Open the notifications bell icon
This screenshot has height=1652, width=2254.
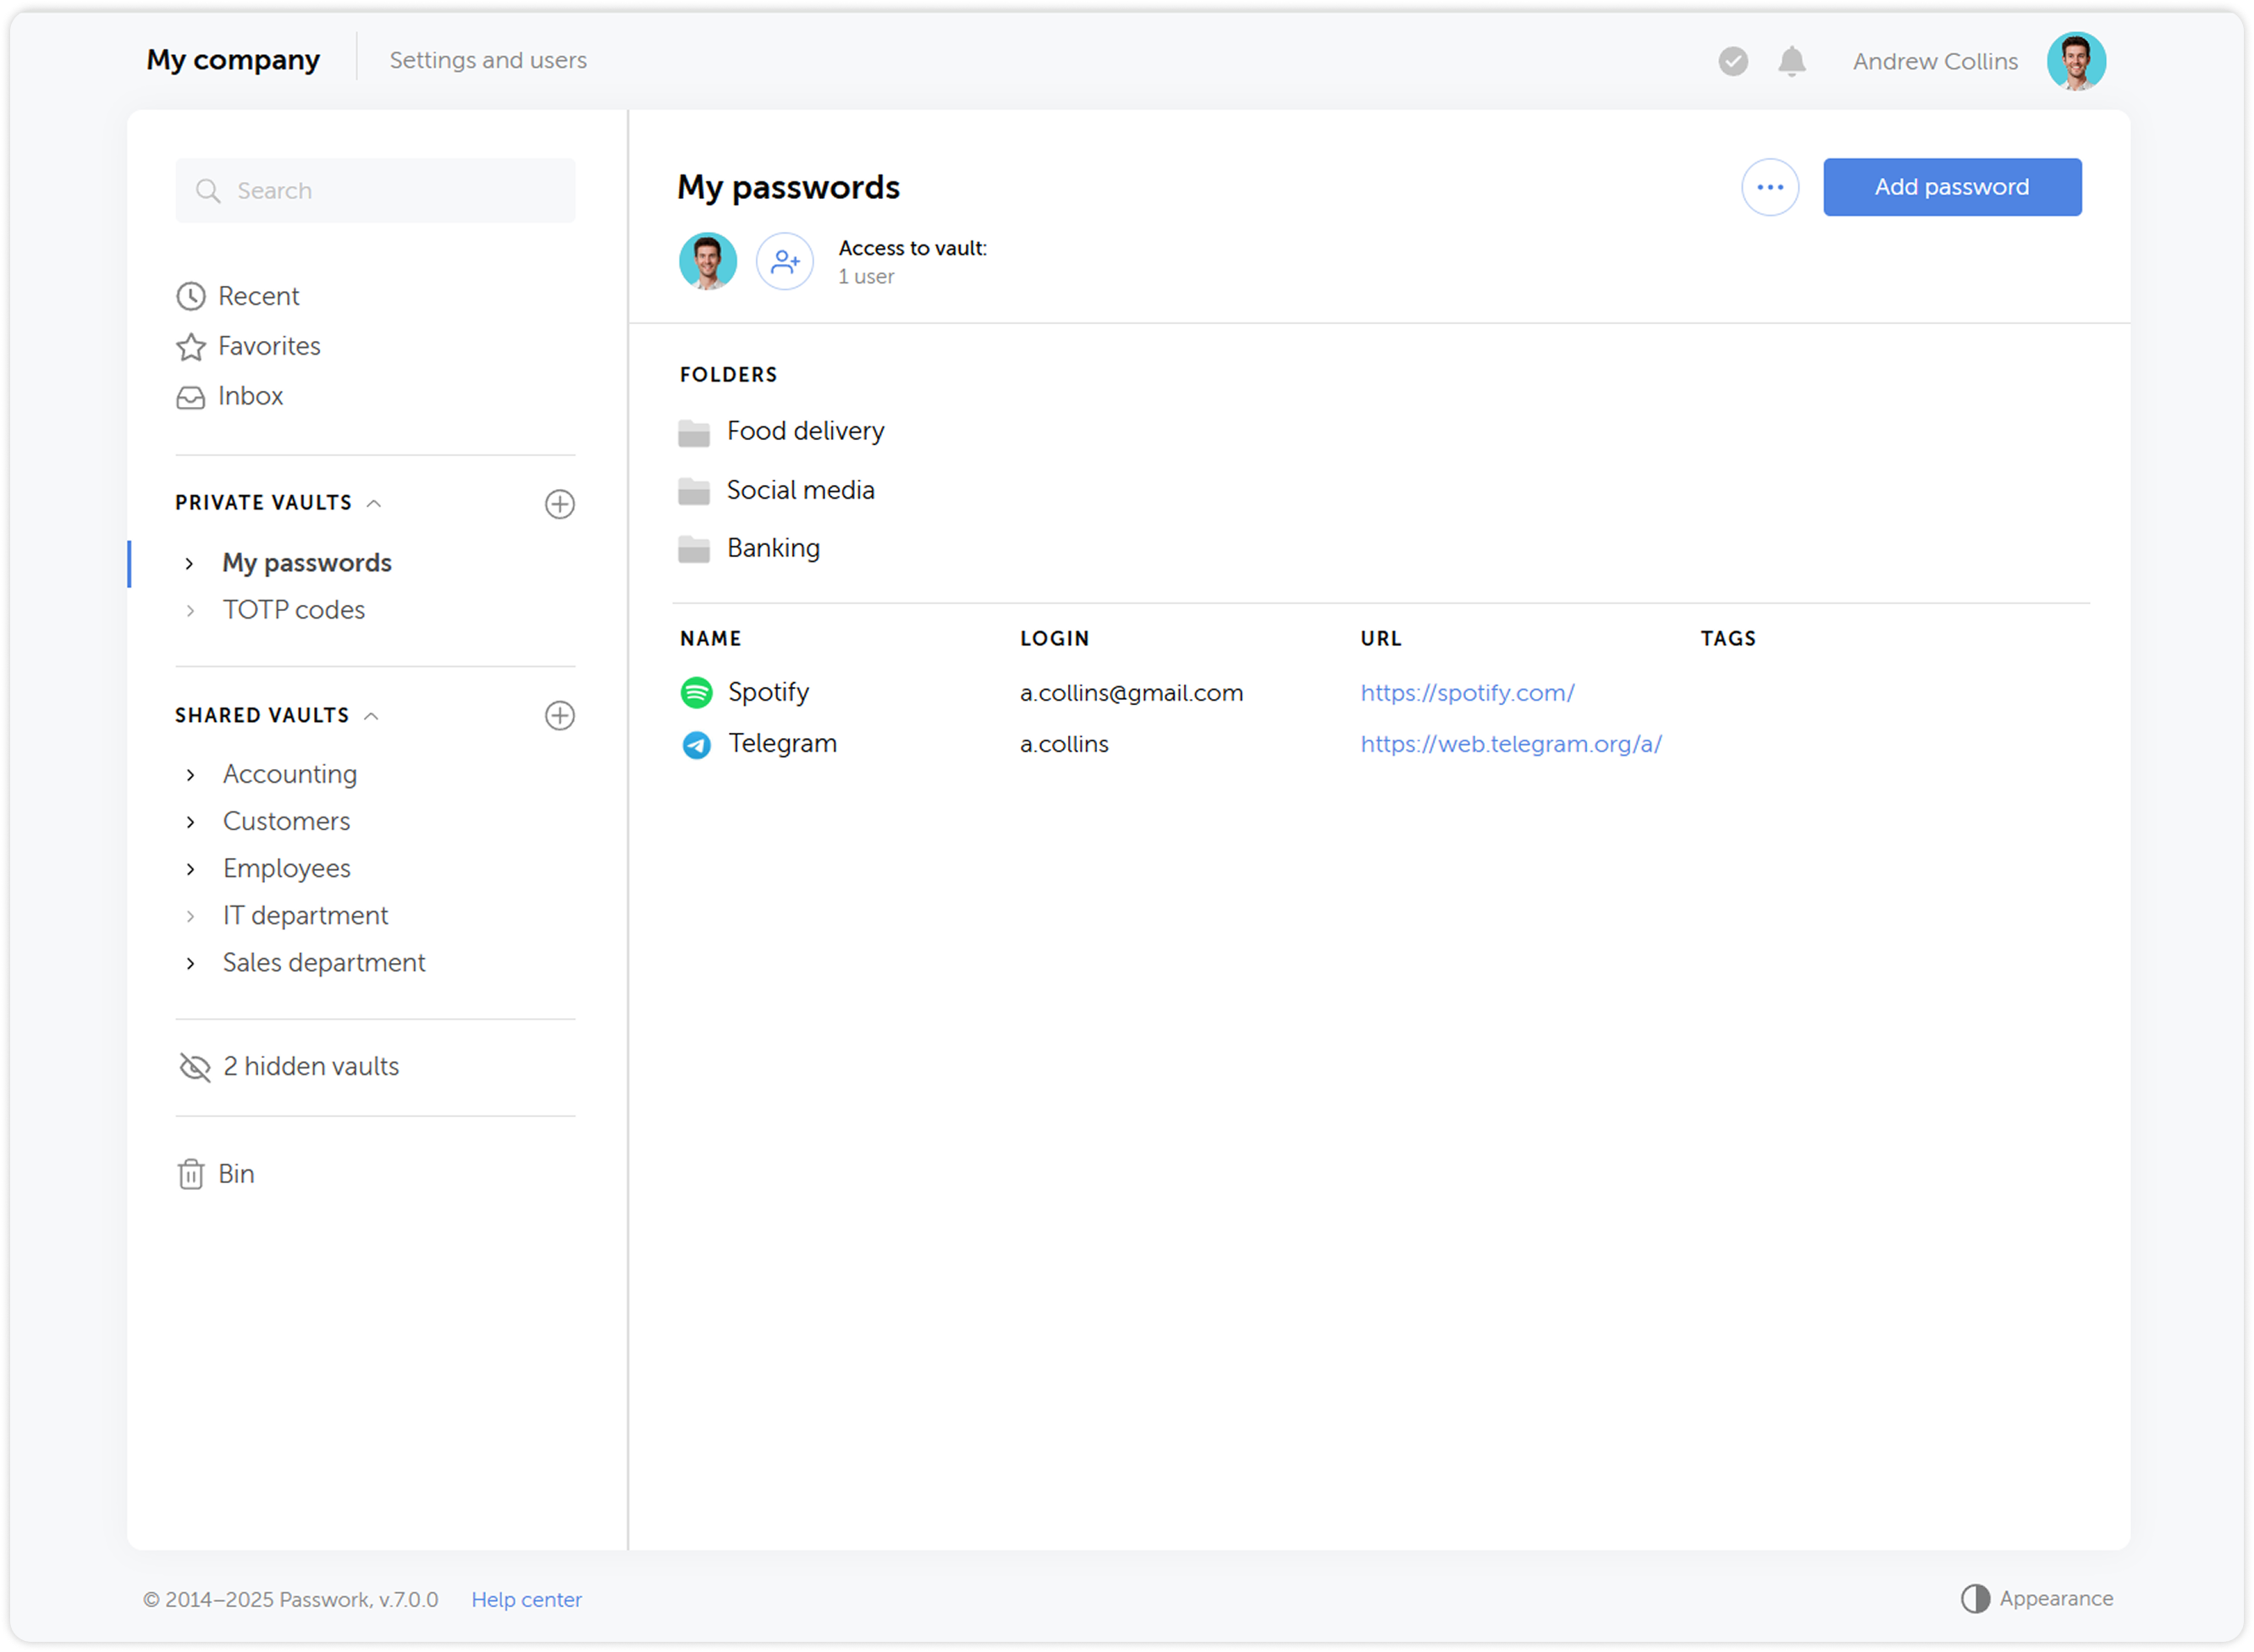pyautogui.click(x=1792, y=61)
